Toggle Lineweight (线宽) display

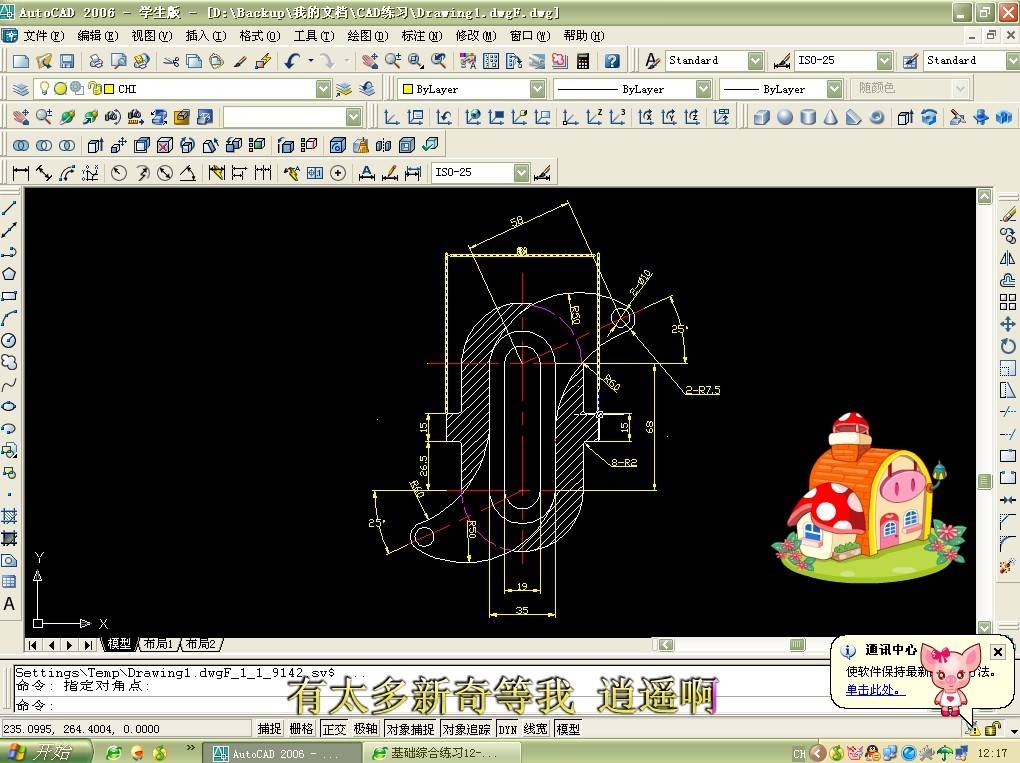pos(536,729)
